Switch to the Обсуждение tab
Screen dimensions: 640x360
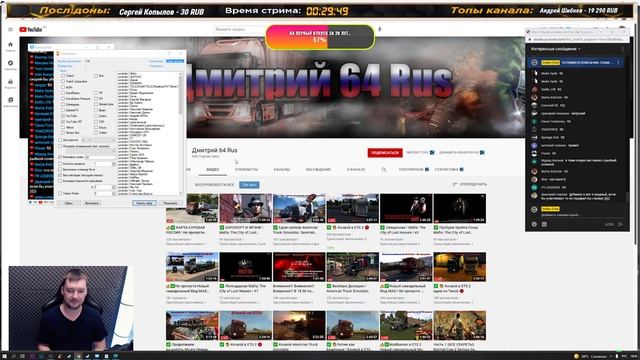[x=318, y=169]
